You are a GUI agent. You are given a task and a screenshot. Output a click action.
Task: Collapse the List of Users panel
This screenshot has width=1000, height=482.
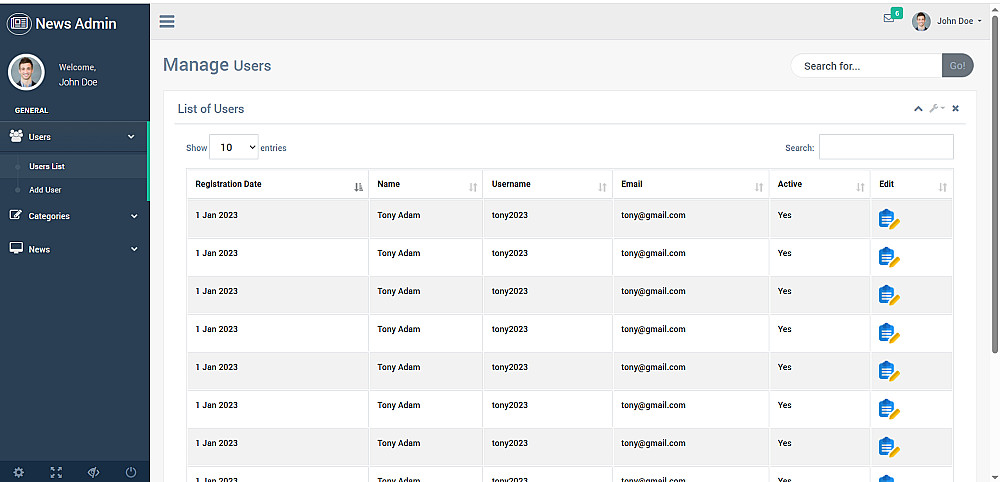point(918,109)
